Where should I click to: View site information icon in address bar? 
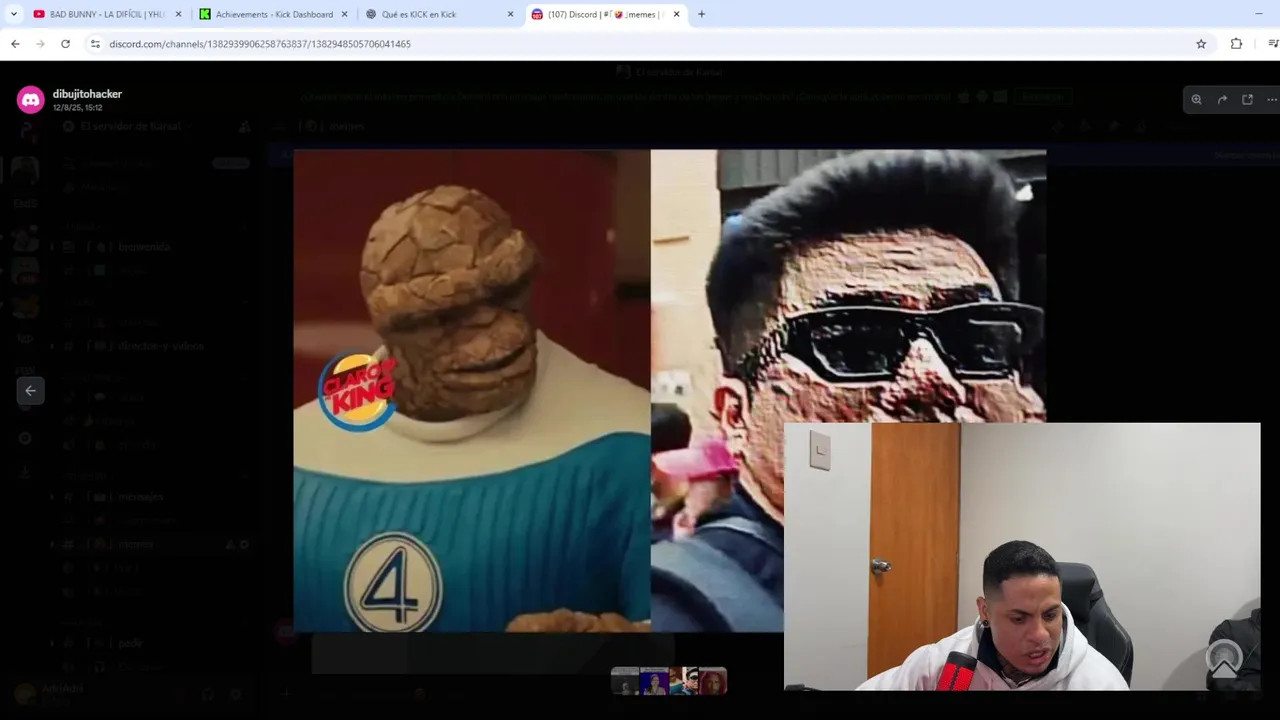(x=95, y=44)
